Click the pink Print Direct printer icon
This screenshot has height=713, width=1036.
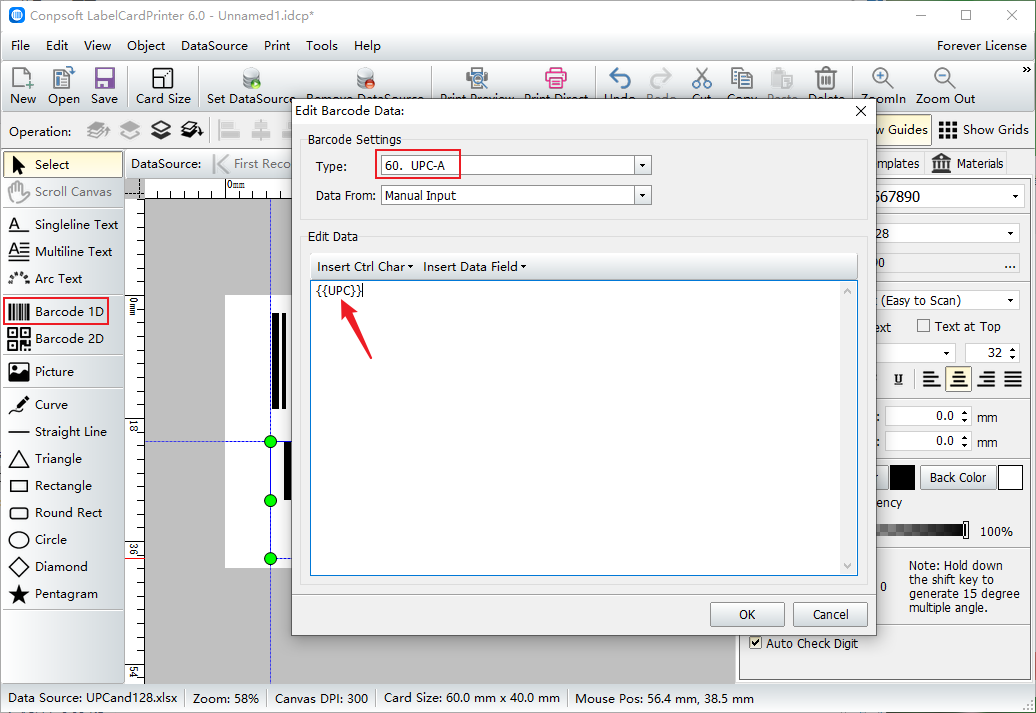coord(556,79)
